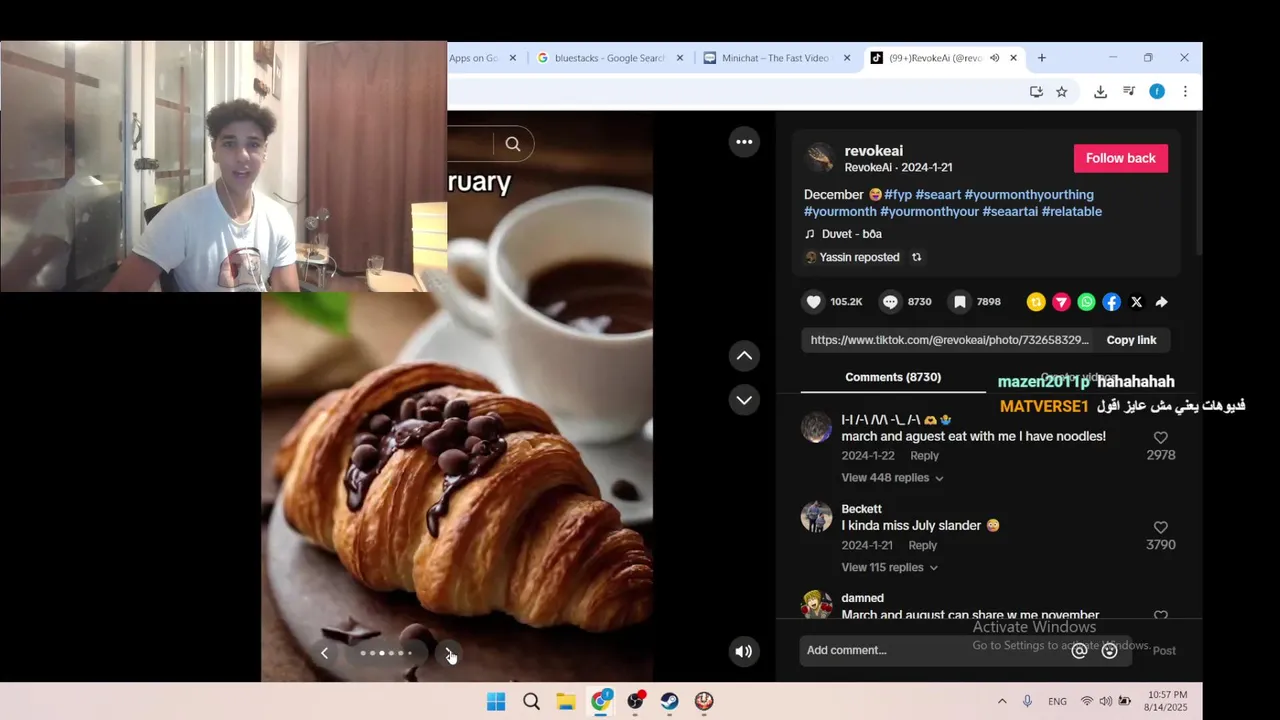Switch to the bluestacks - Google Search tab
The height and width of the screenshot is (720, 1280).
(x=609, y=58)
